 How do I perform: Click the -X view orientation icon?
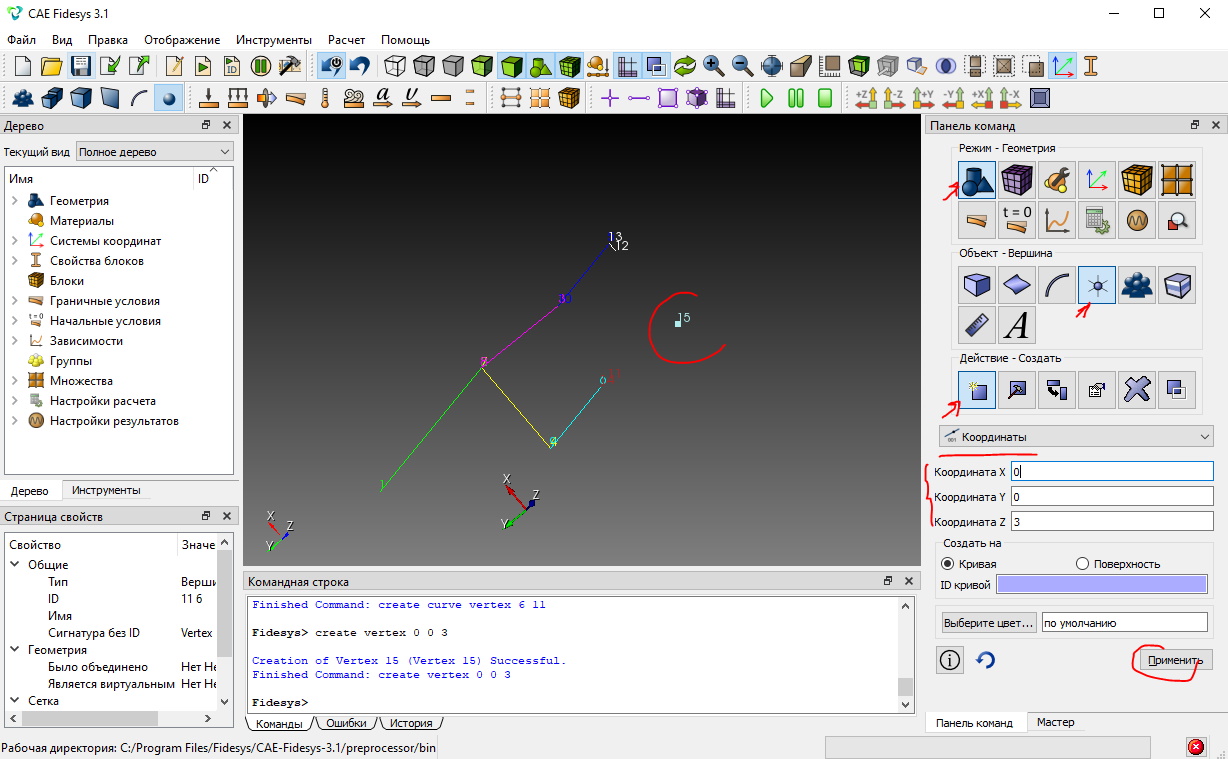click(1010, 98)
